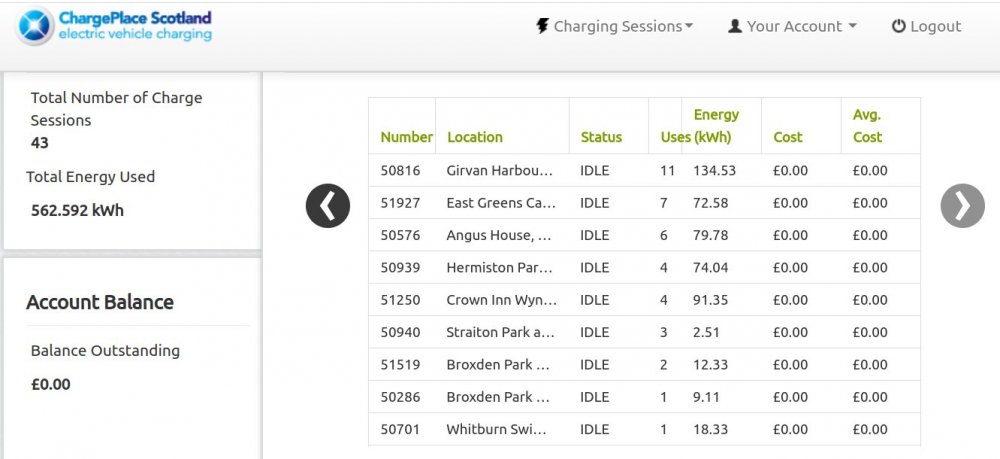The height and width of the screenshot is (459, 1000).
Task: Click the Balance Outstanding £0.00 amount
Action: point(50,384)
